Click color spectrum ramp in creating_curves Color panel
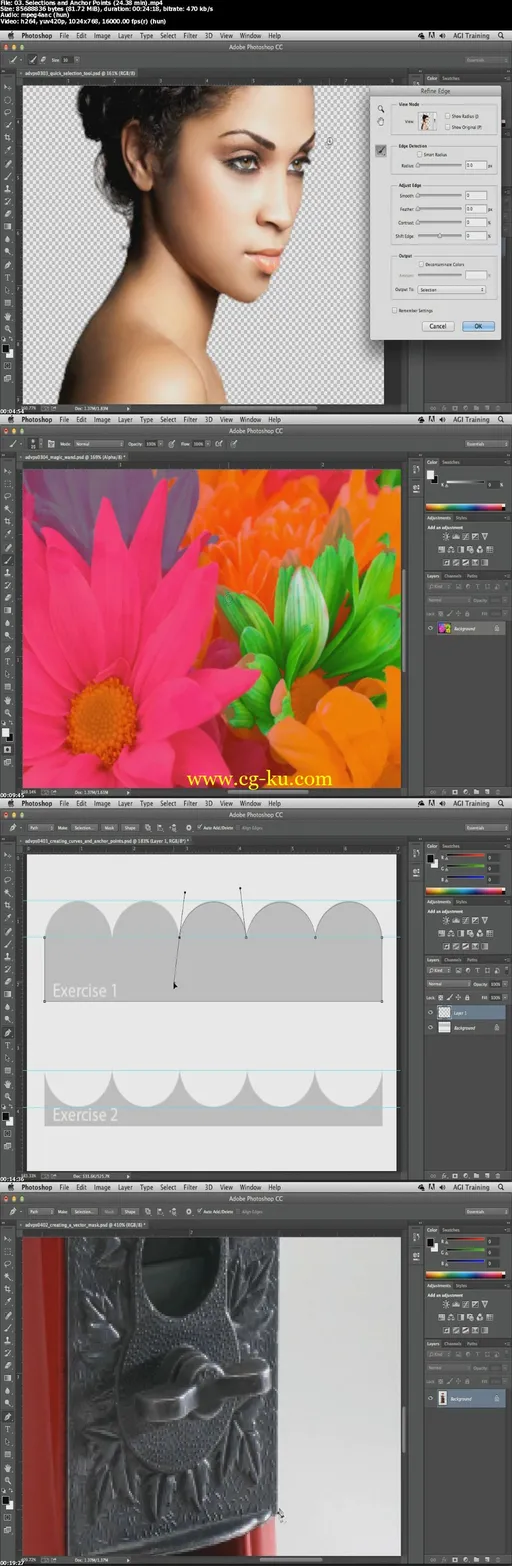The width and height of the screenshot is (512, 1566). [x=467, y=889]
